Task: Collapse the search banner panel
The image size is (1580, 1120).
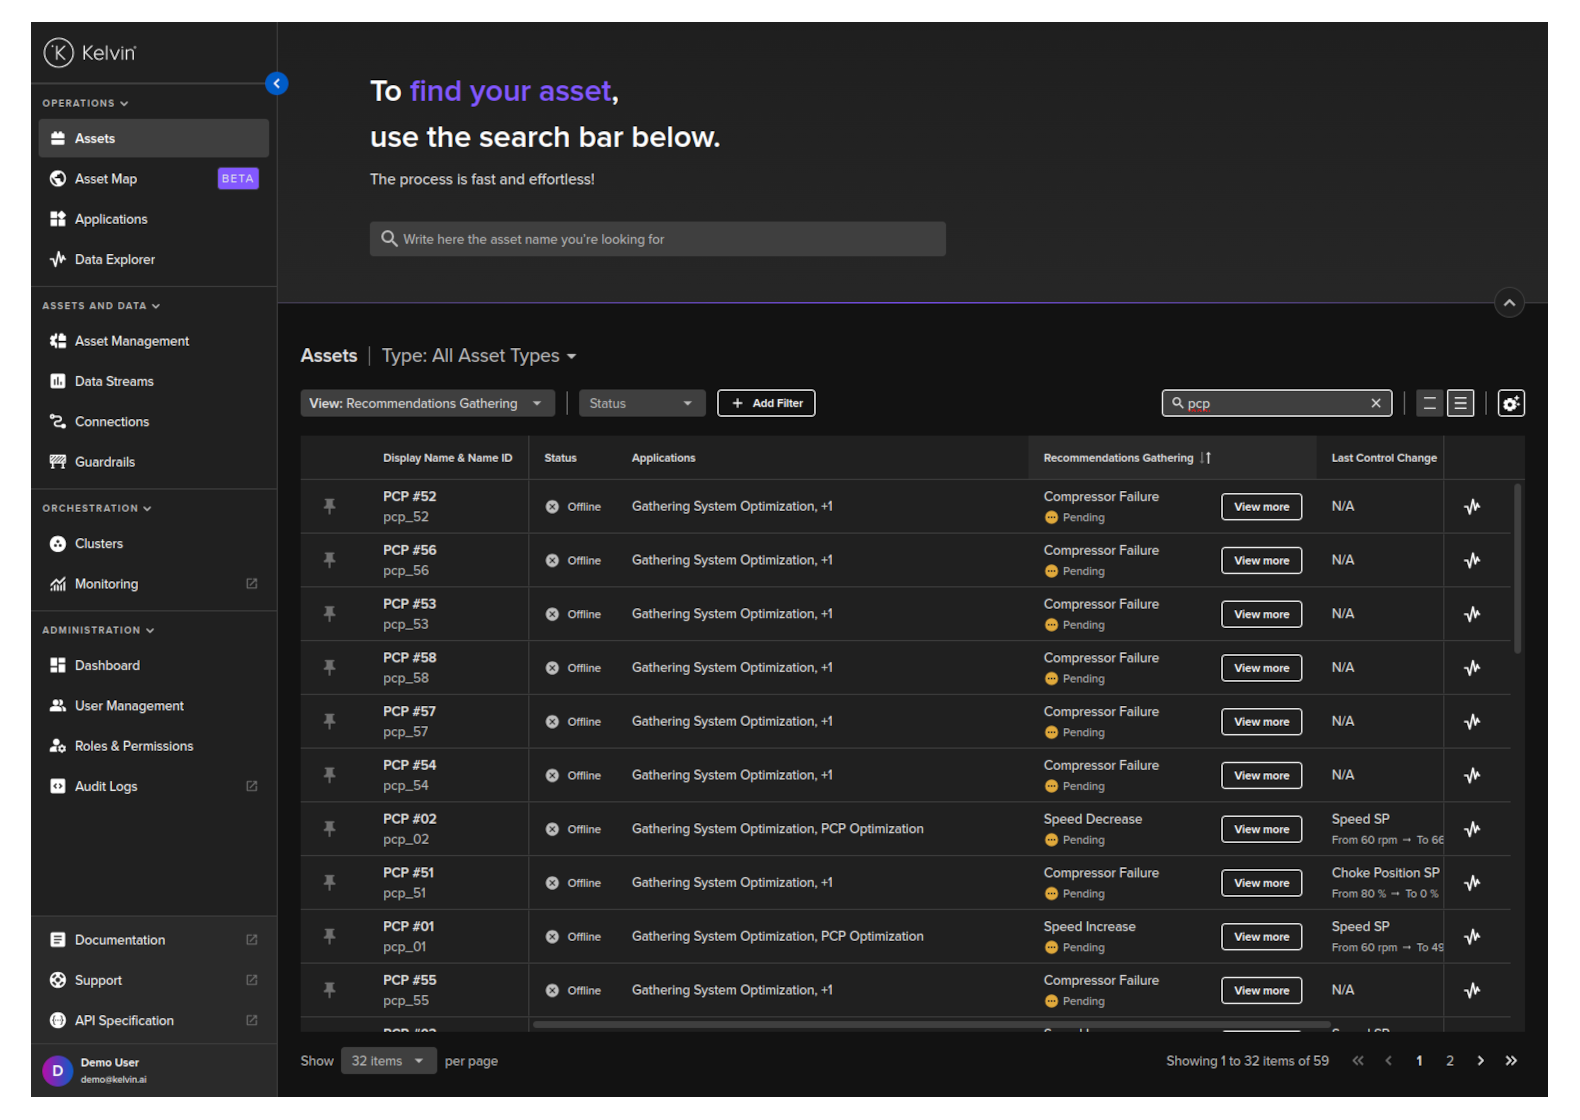Action: [x=1508, y=303]
